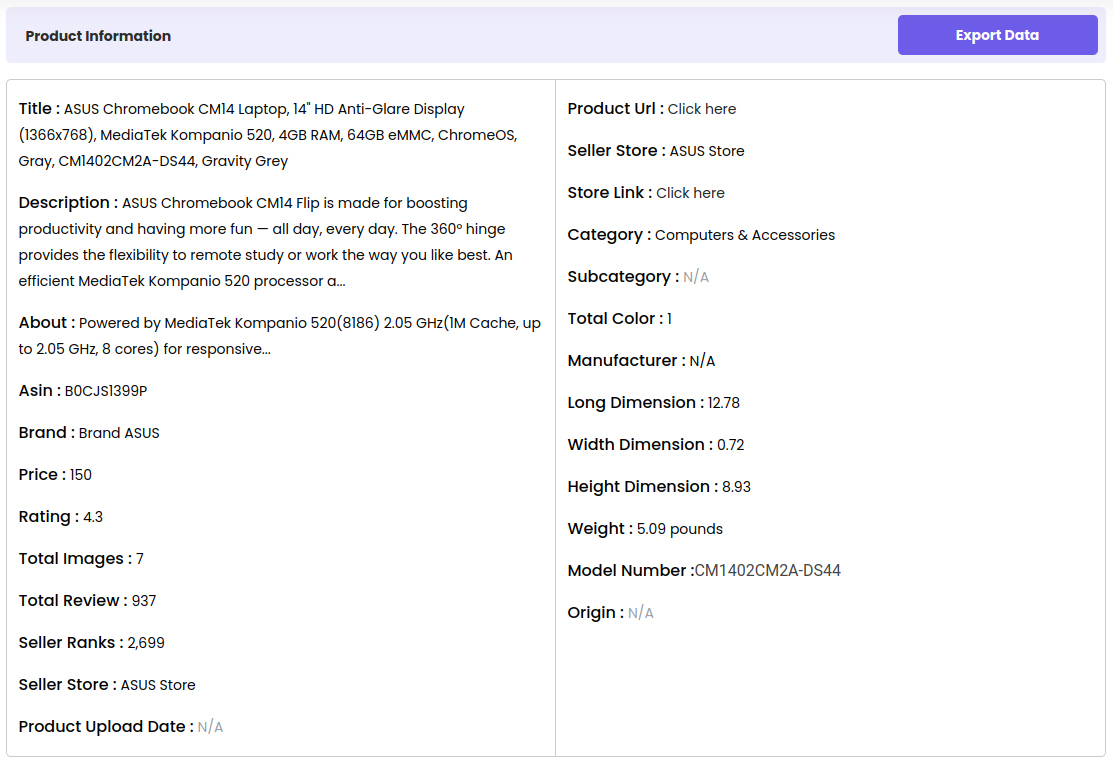Click the Model Number label

[x=630, y=570]
